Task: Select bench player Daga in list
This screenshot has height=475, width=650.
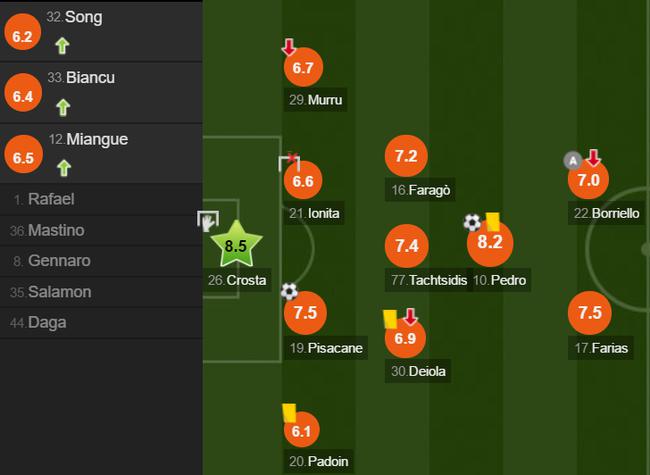Action: 101,322
